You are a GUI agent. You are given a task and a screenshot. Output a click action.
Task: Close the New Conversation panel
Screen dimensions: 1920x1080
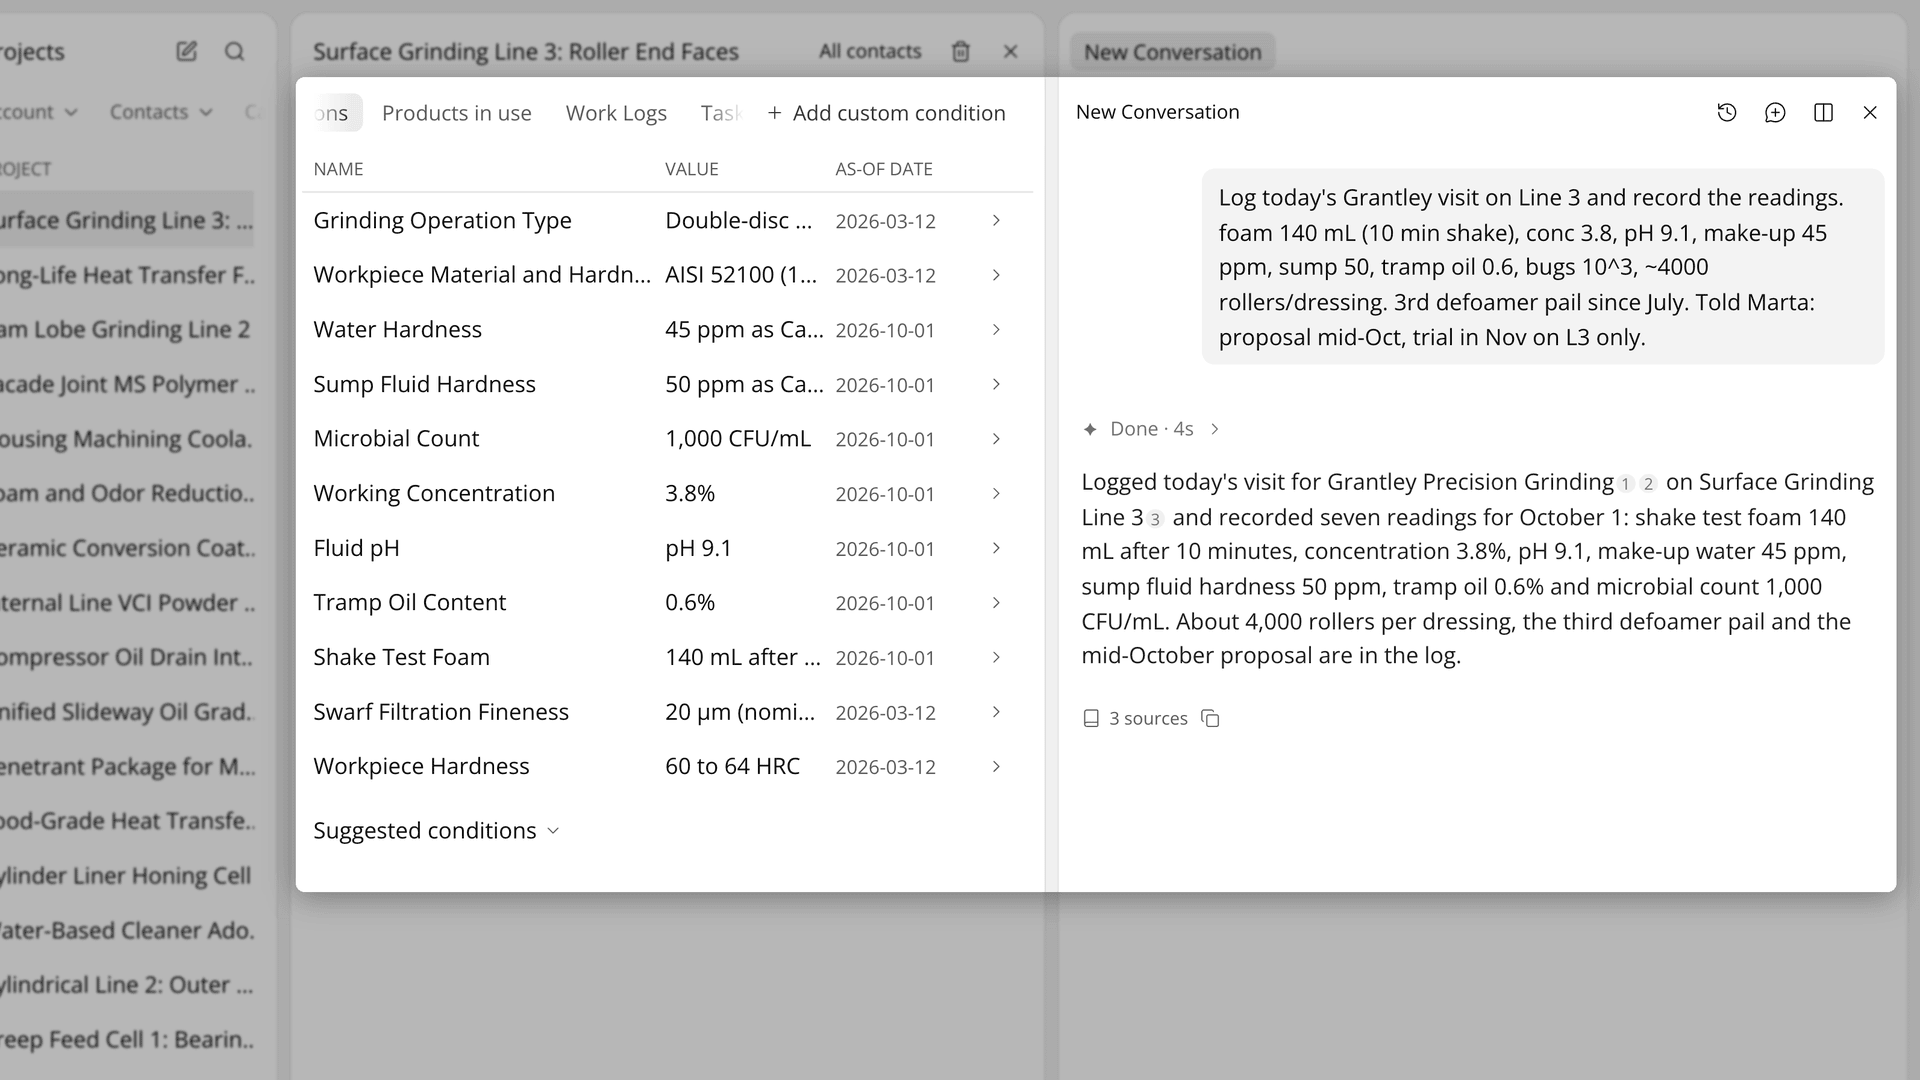(1870, 113)
